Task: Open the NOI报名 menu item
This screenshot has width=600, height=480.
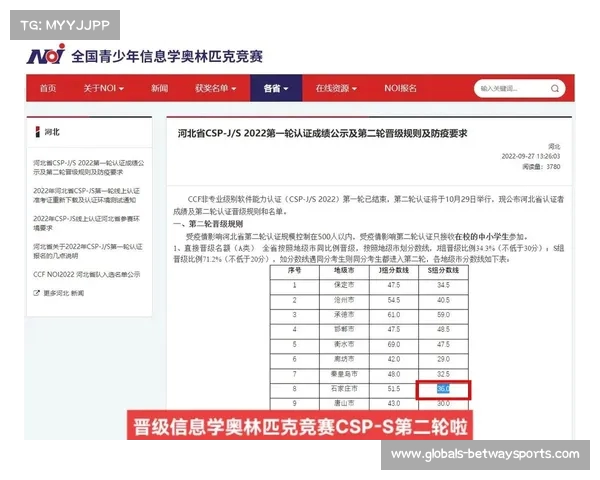Action: coord(400,88)
